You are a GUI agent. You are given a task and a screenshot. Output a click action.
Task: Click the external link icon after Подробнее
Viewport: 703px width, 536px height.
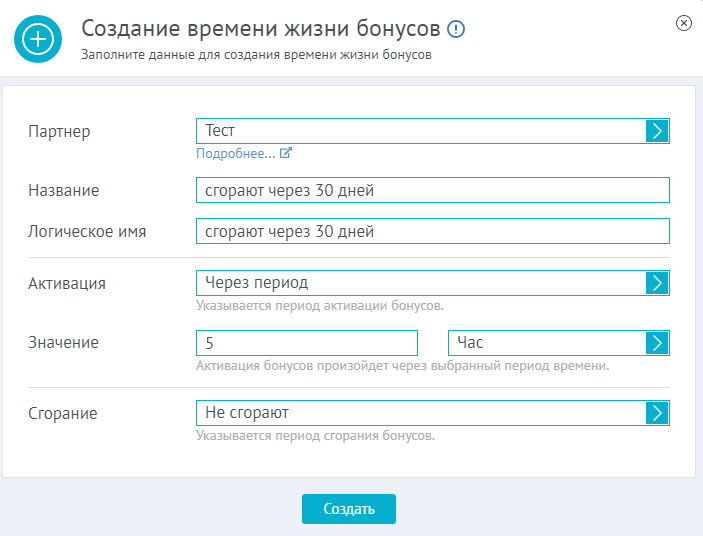[286, 153]
